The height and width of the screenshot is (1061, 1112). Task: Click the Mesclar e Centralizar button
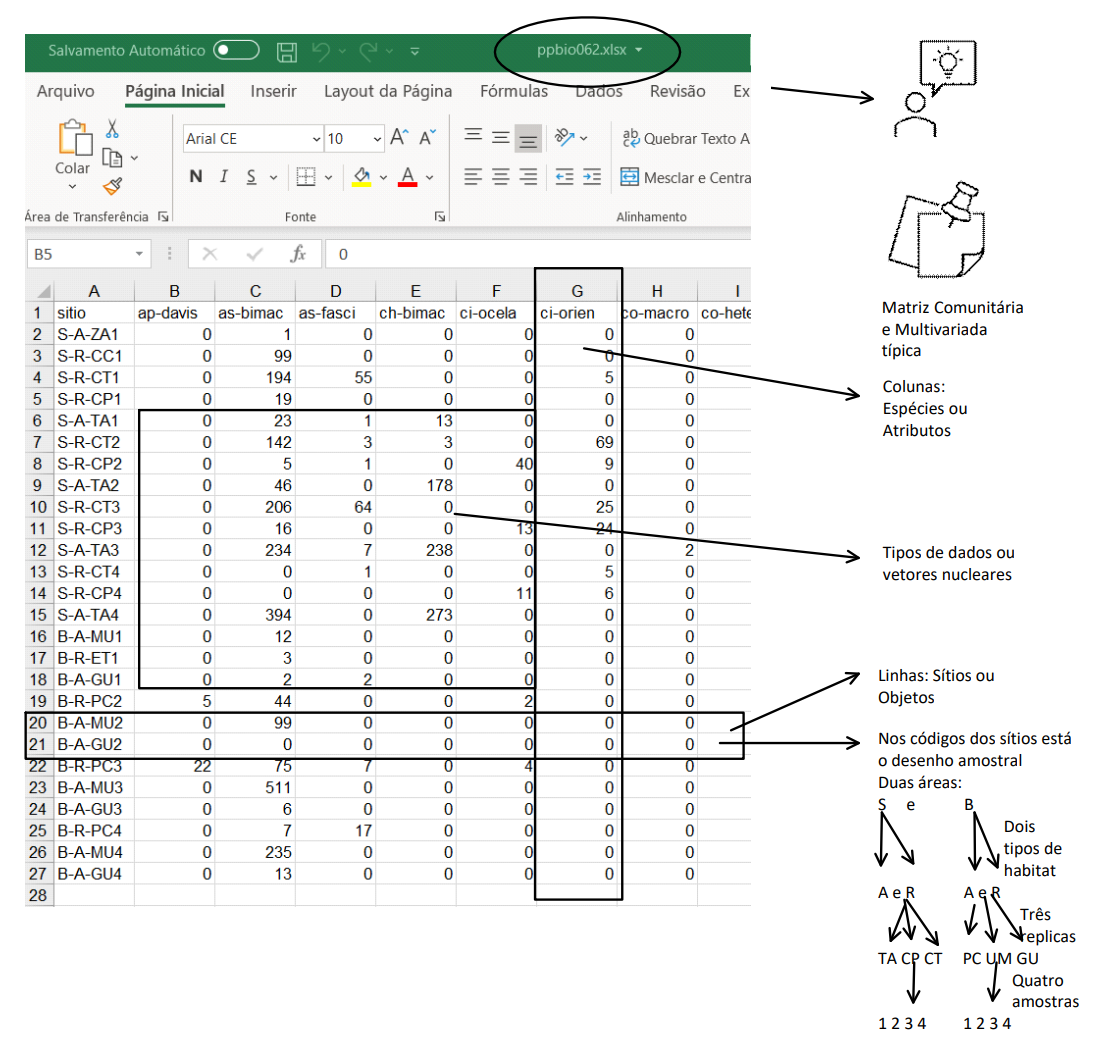click(x=686, y=177)
